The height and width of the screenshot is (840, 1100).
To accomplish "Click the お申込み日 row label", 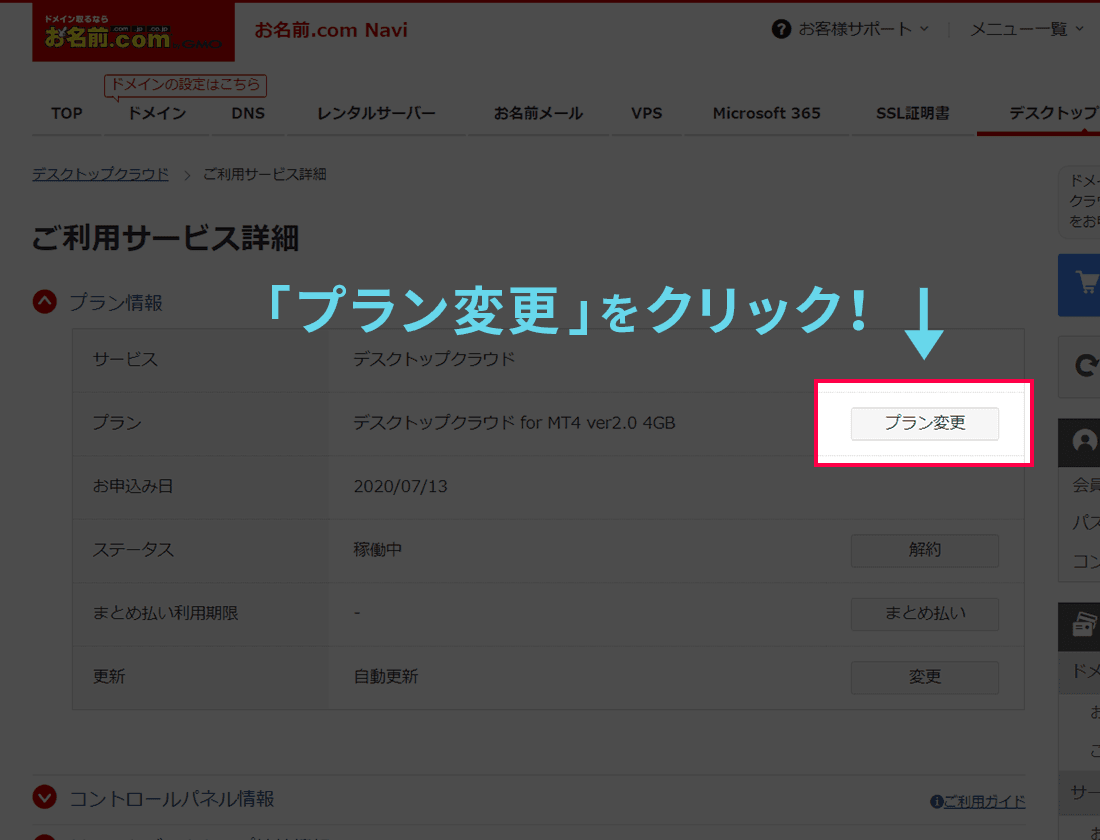I will (133, 486).
